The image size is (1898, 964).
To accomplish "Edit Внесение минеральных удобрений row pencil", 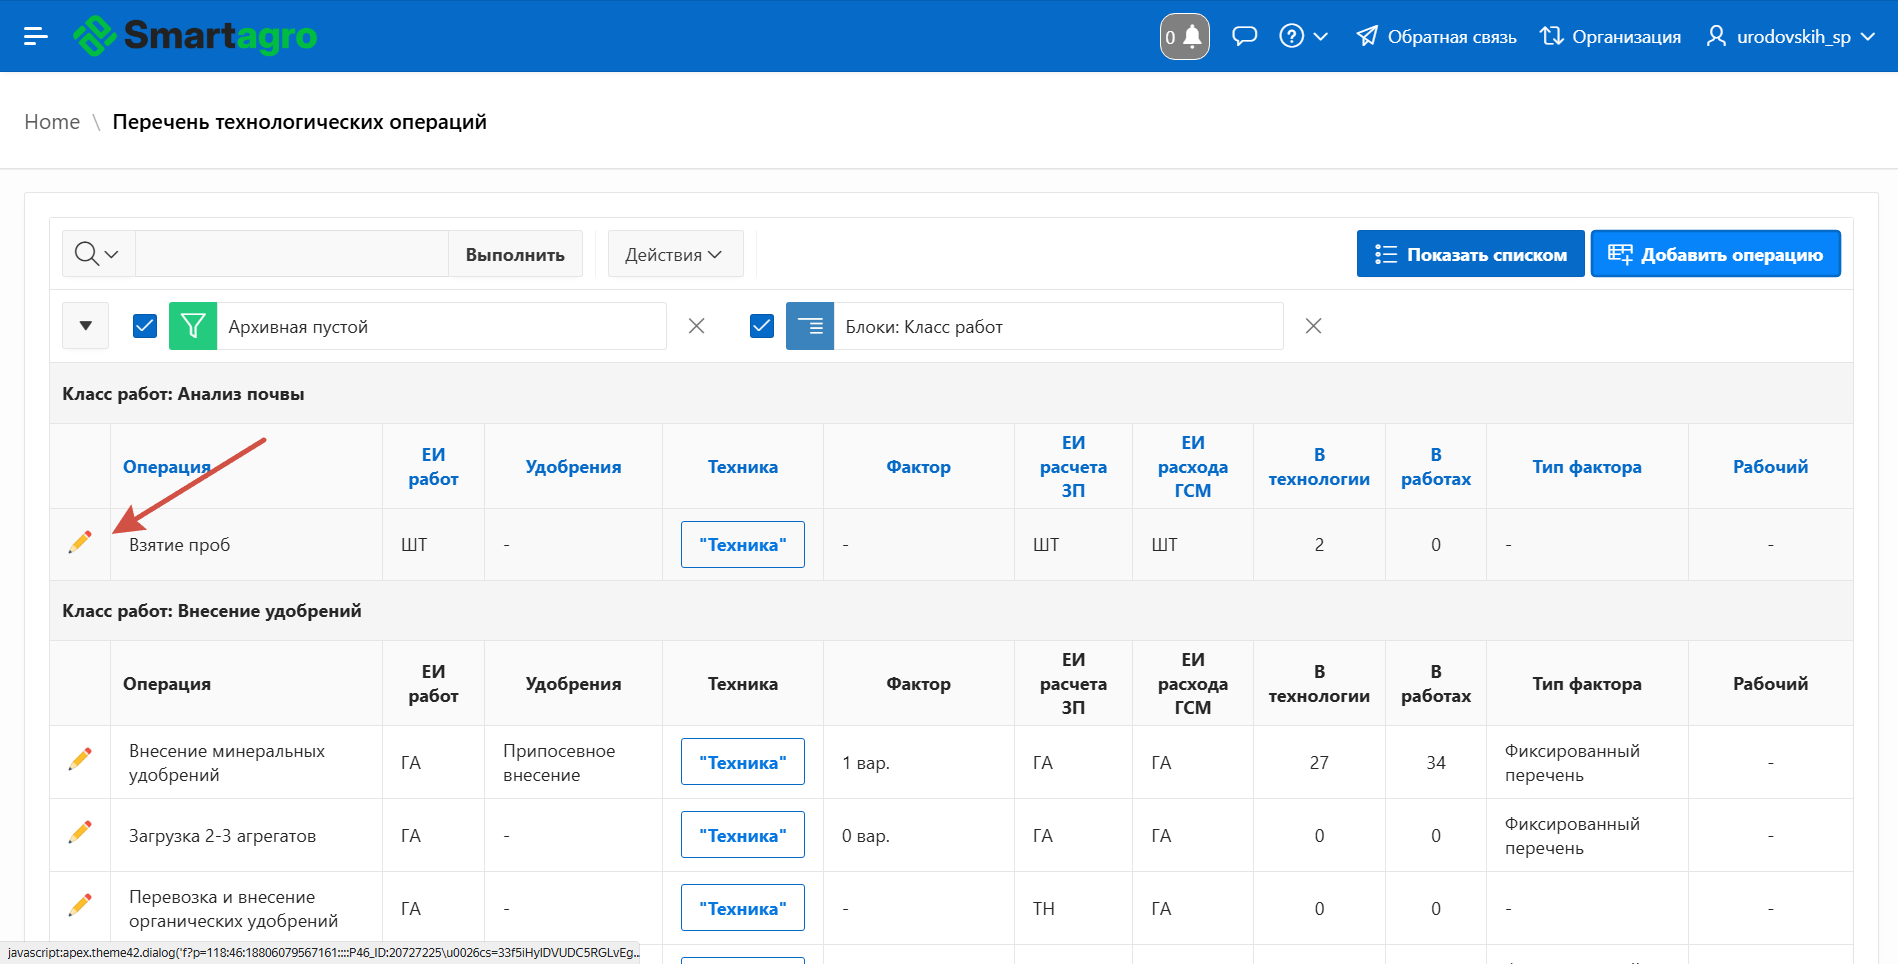I will (80, 759).
